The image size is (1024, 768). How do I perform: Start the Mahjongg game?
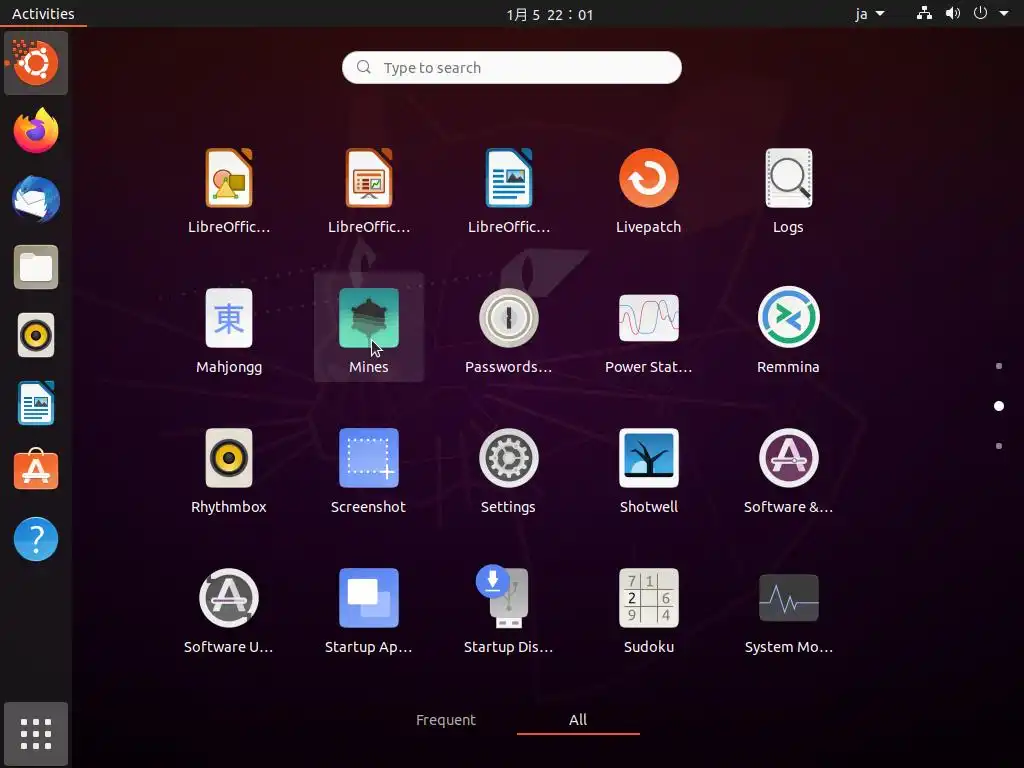229,318
